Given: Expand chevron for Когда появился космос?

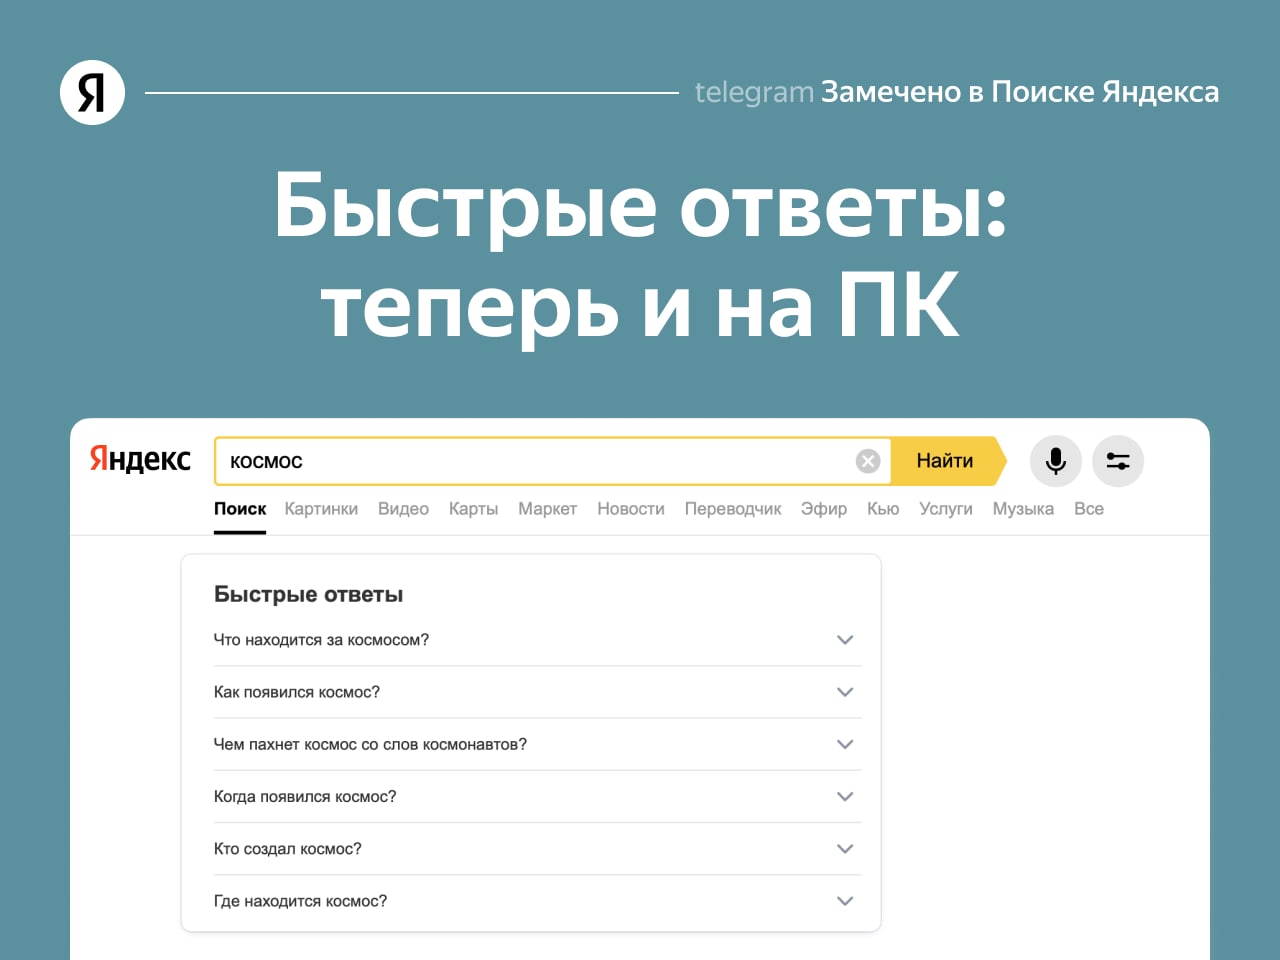Looking at the screenshot, I should (x=845, y=797).
